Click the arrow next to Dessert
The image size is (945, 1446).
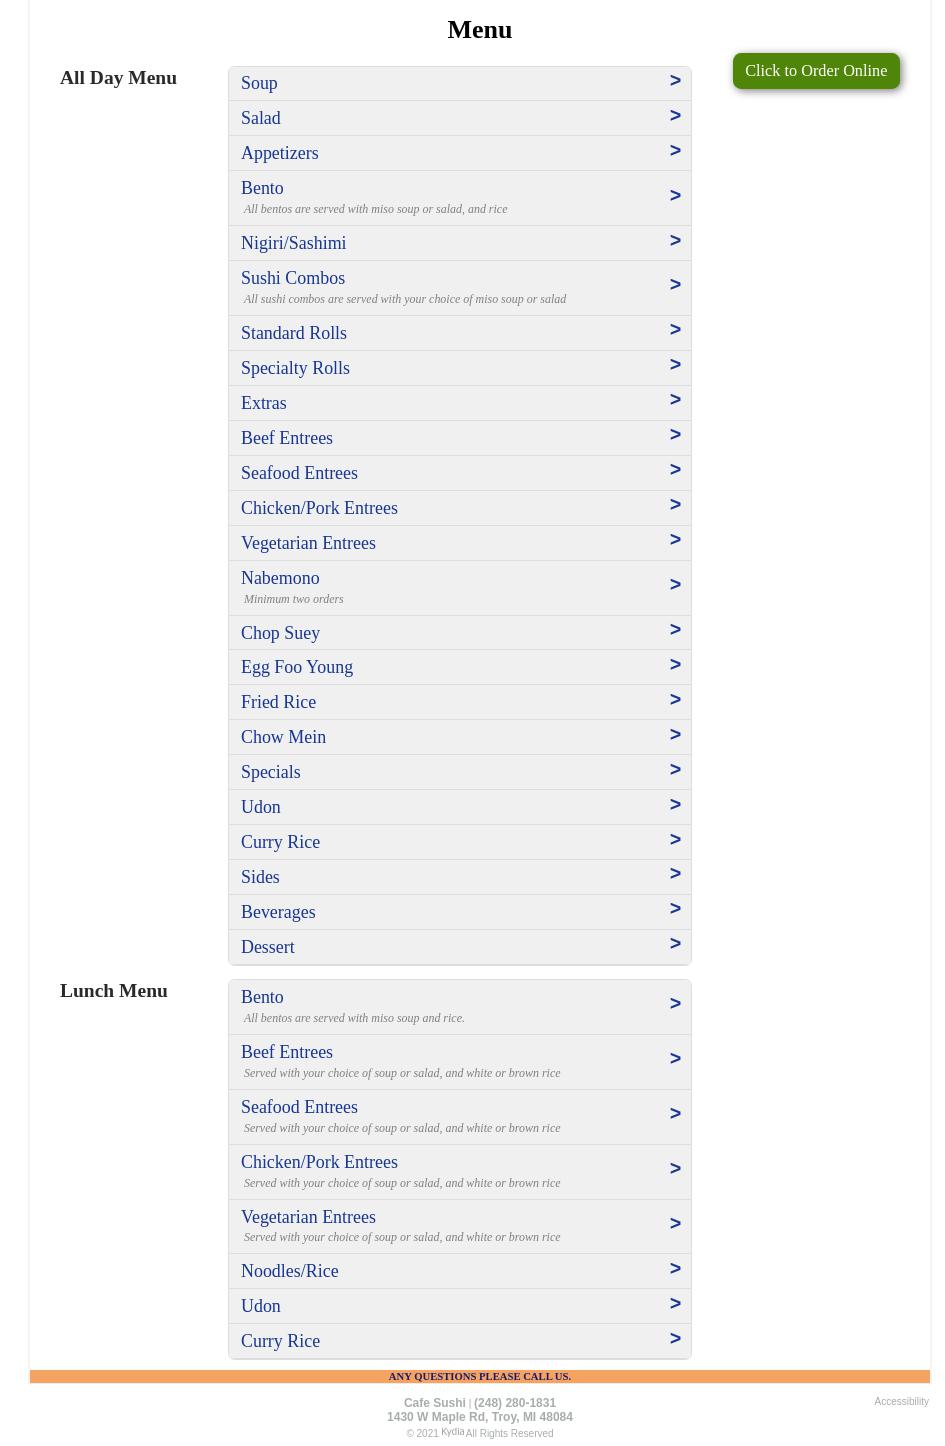675,944
